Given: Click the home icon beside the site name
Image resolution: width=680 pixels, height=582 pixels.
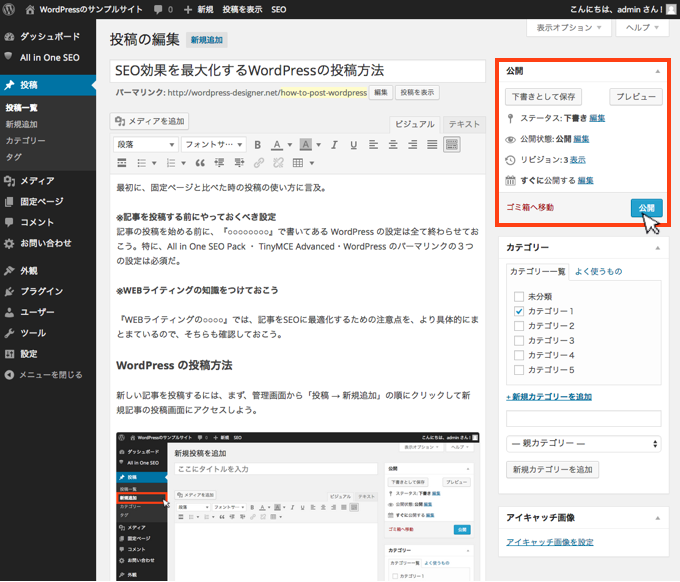Looking at the screenshot, I should click(x=30, y=10).
